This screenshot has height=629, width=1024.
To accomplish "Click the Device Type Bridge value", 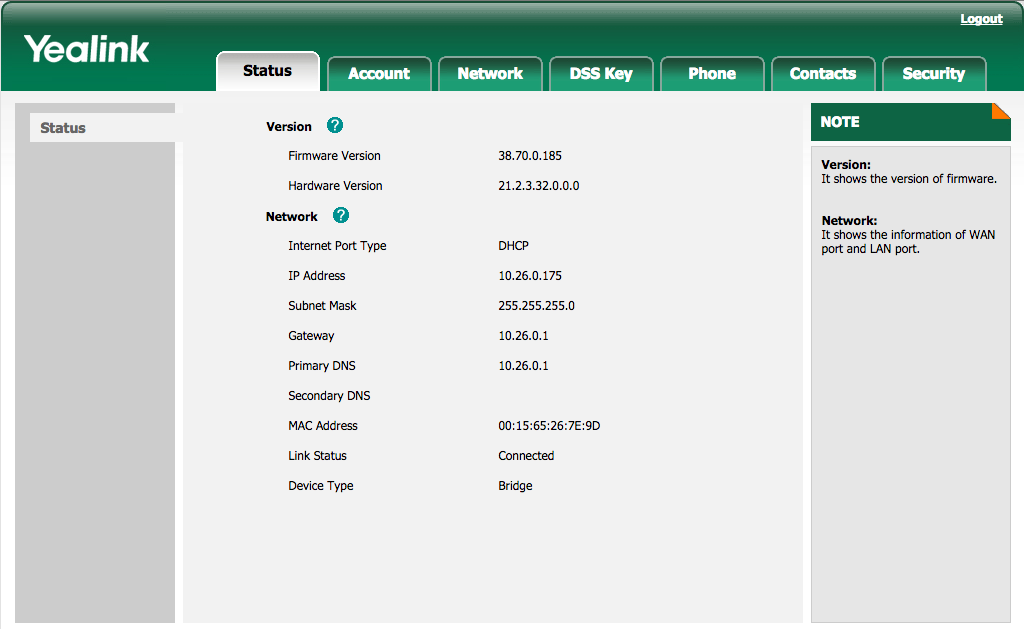I will 515,486.
